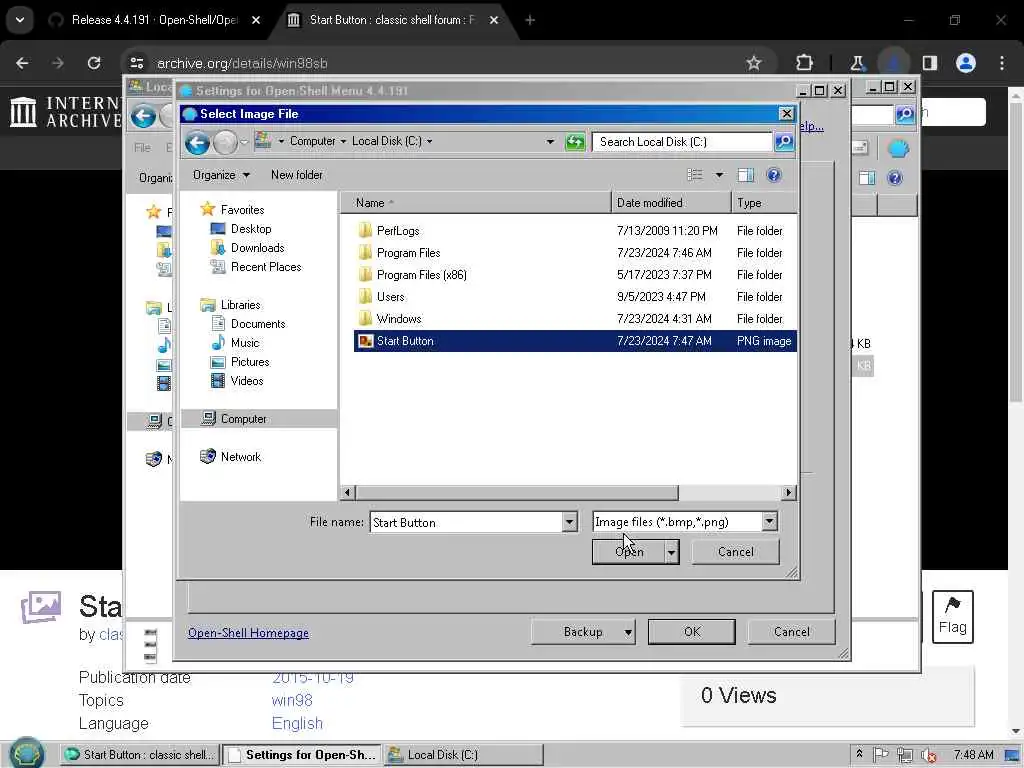Sort by the Name column header
This screenshot has width=1024, height=768.
coord(475,203)
